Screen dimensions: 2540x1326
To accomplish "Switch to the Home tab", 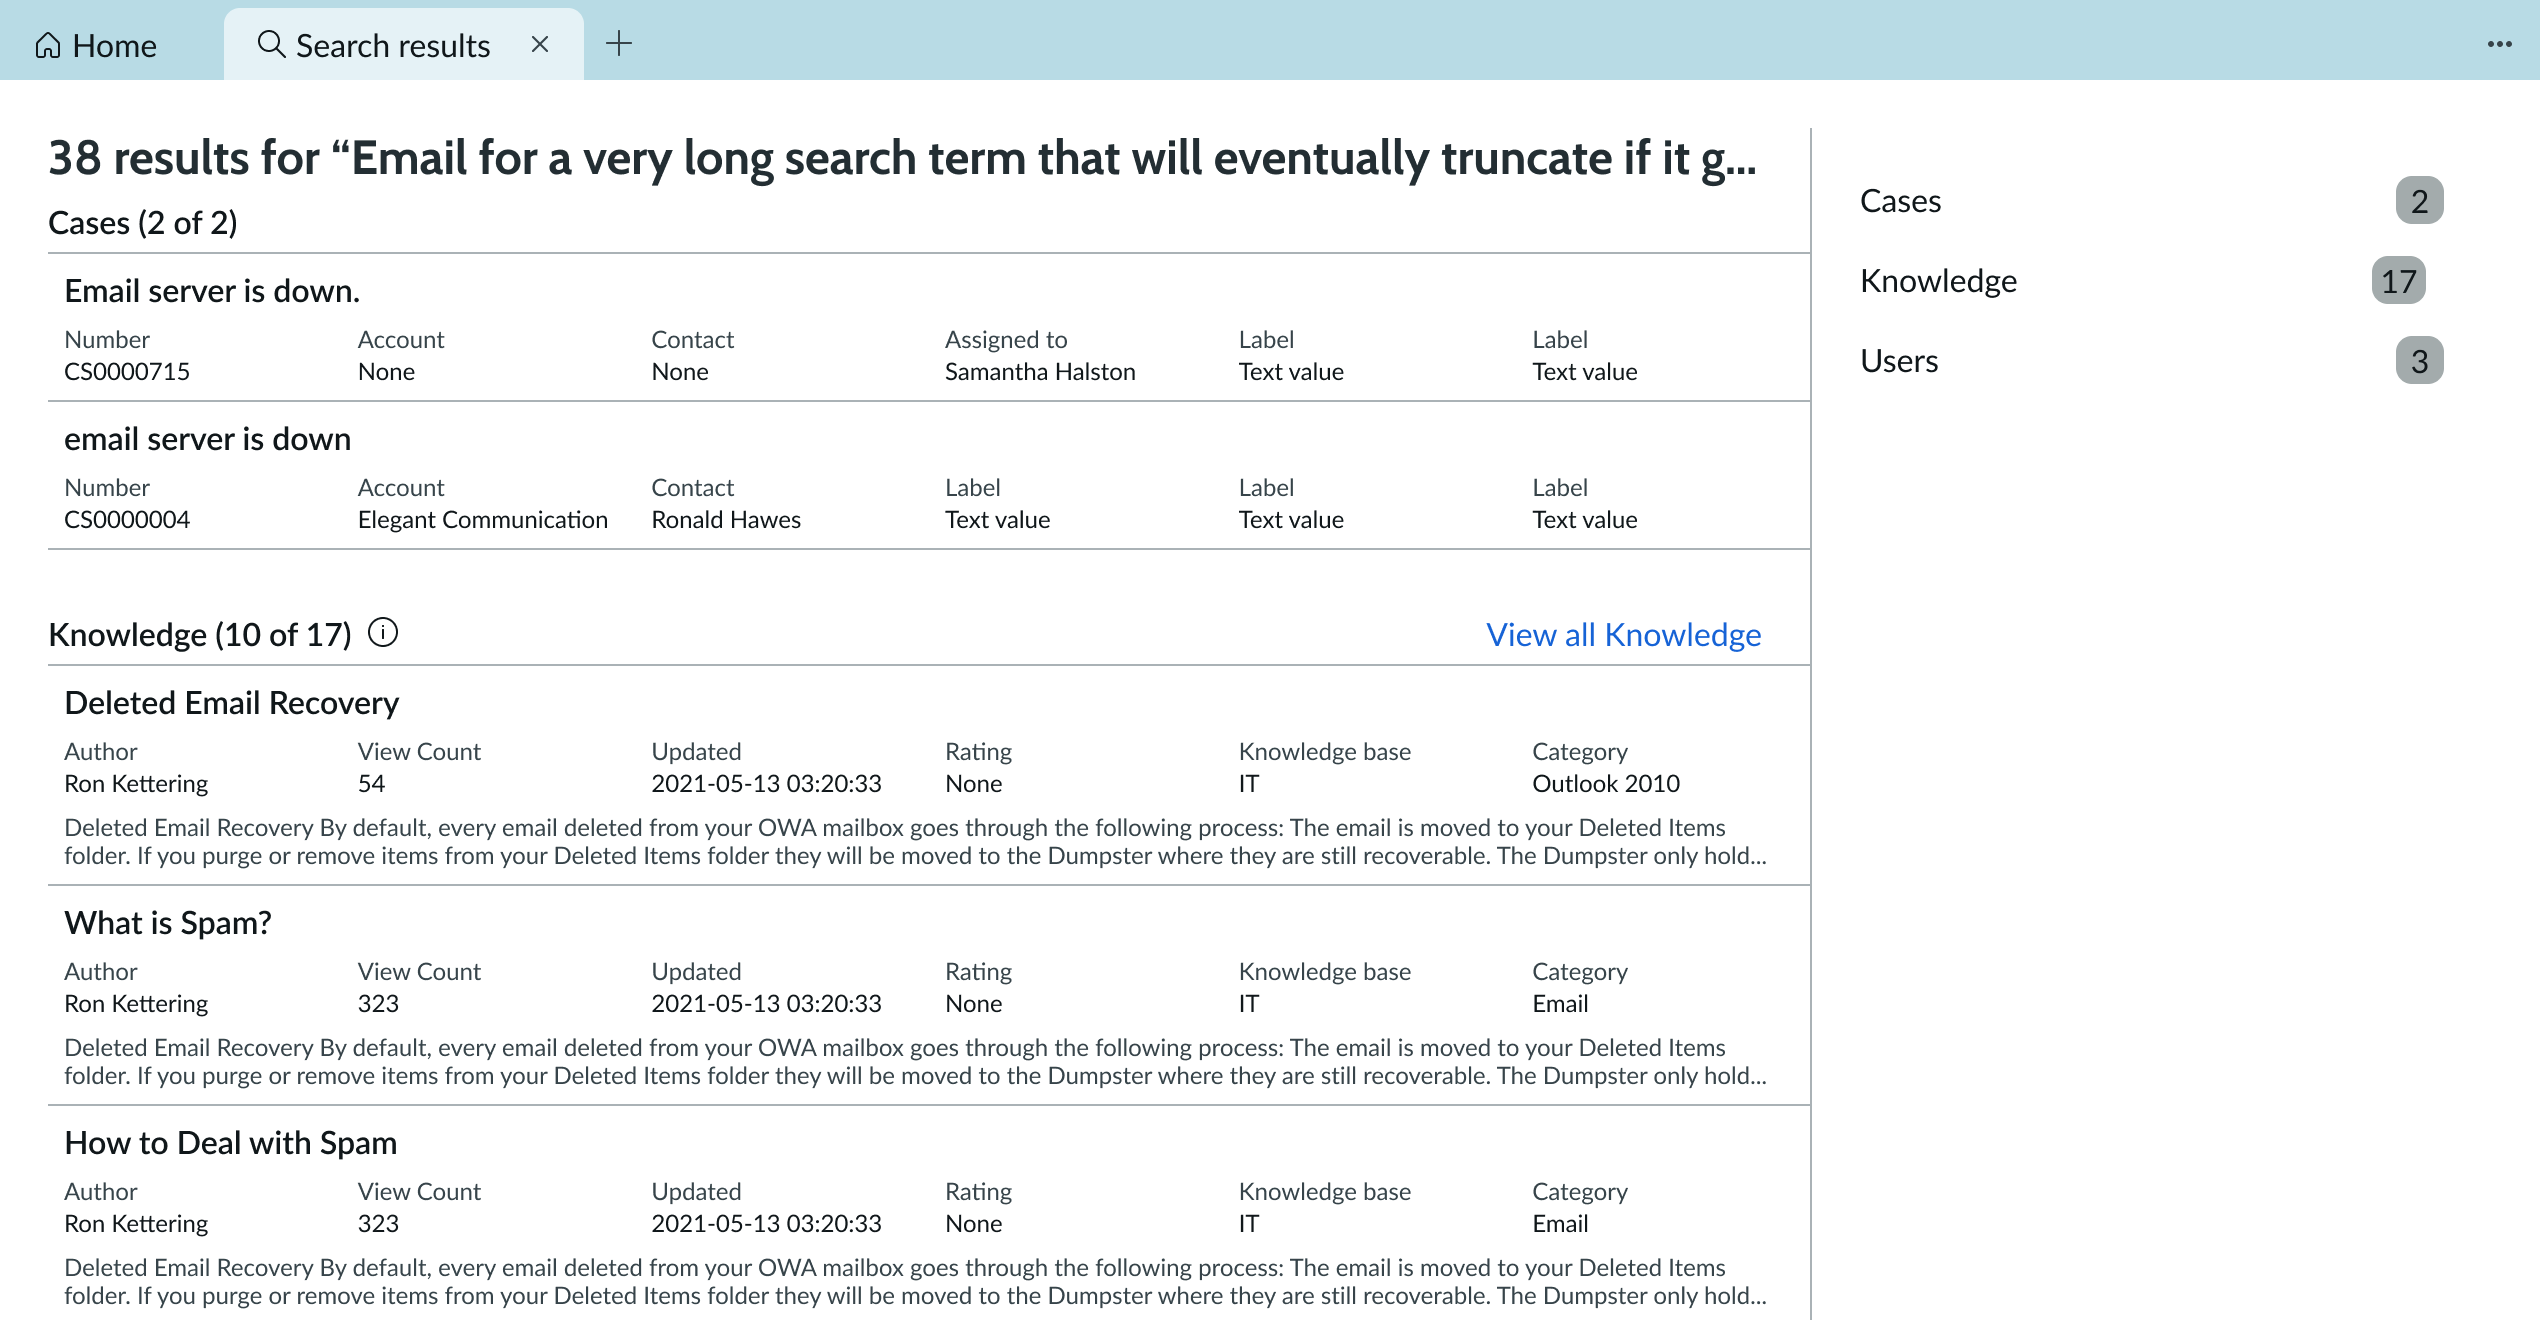I will [112, 44].
